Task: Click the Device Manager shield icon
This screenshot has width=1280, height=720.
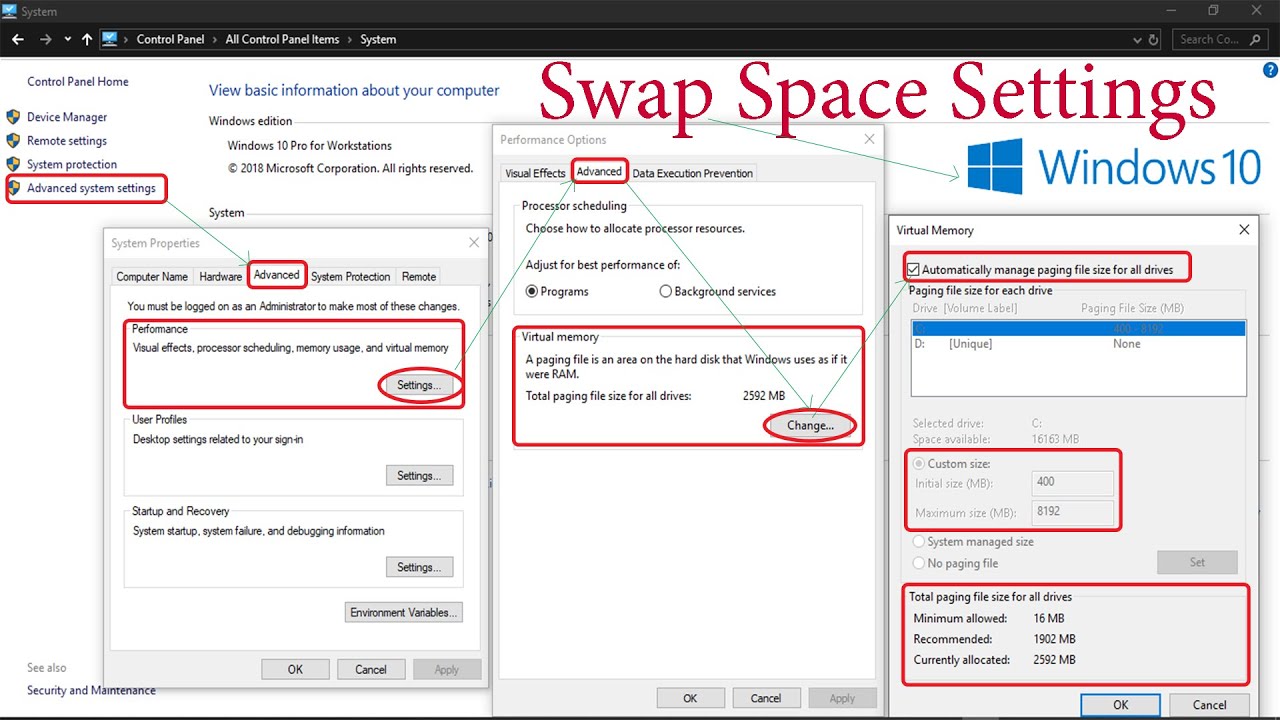Action: 13,117
